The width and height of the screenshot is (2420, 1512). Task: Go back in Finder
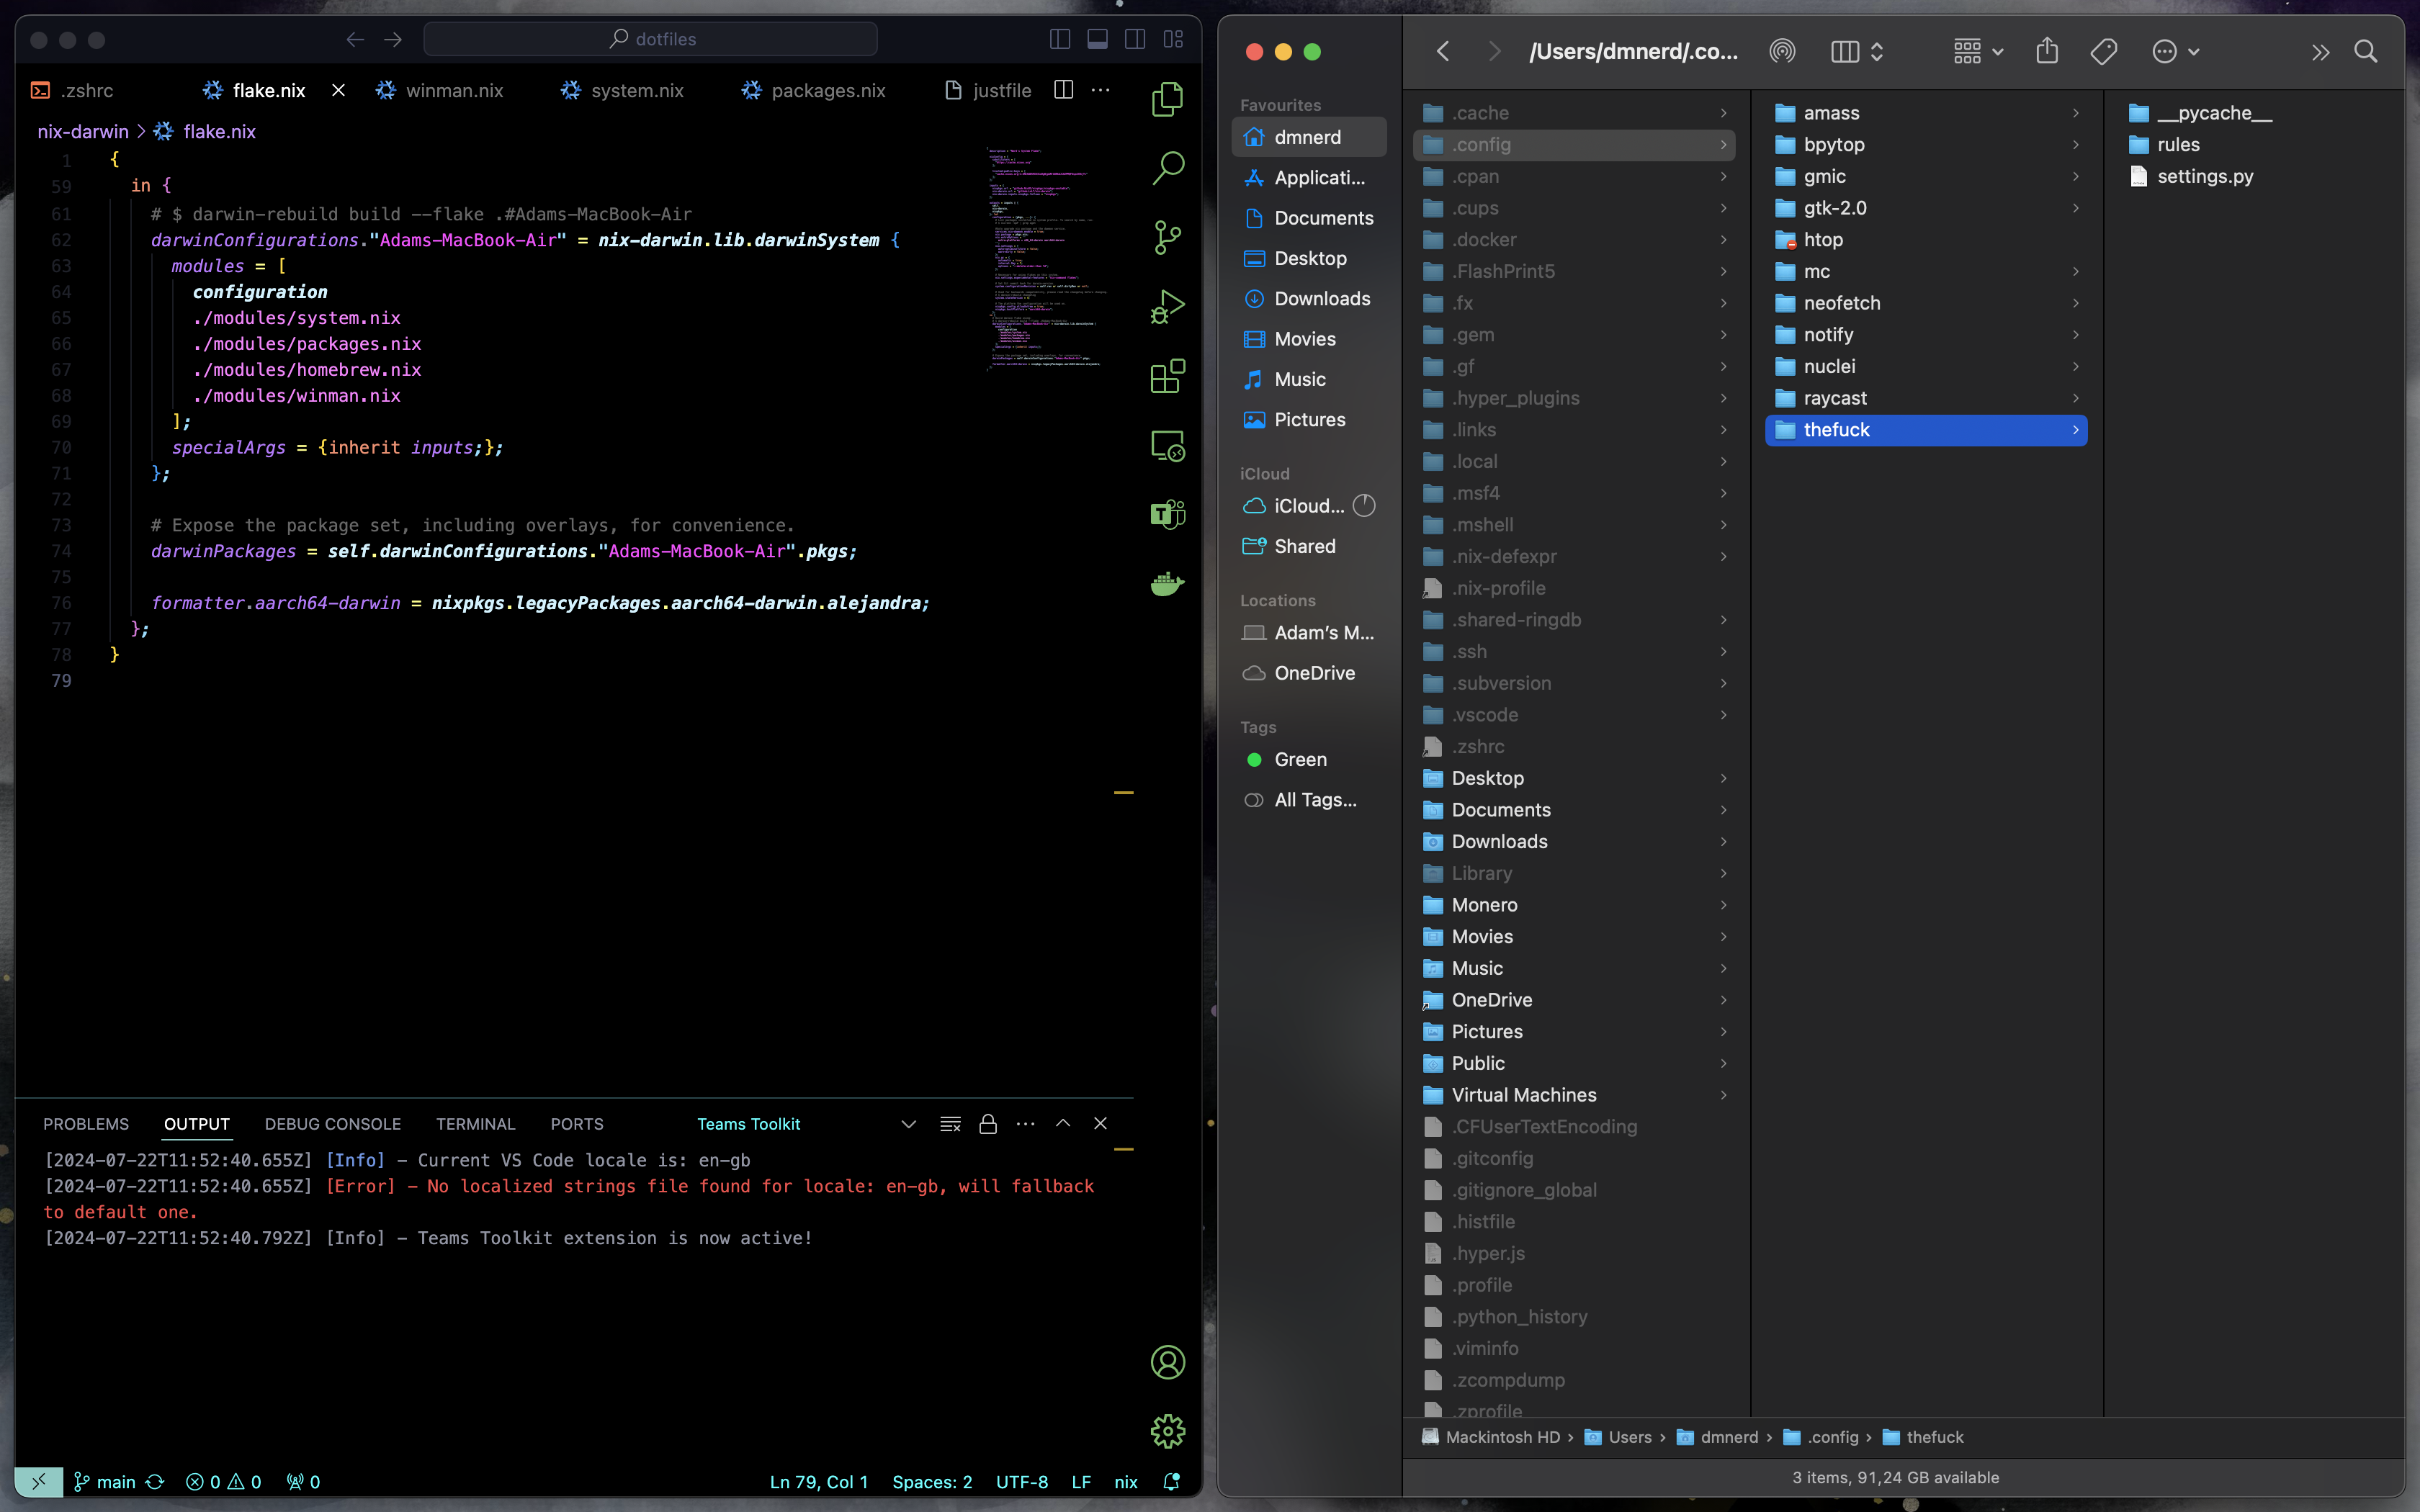[x=1443, y=51]
